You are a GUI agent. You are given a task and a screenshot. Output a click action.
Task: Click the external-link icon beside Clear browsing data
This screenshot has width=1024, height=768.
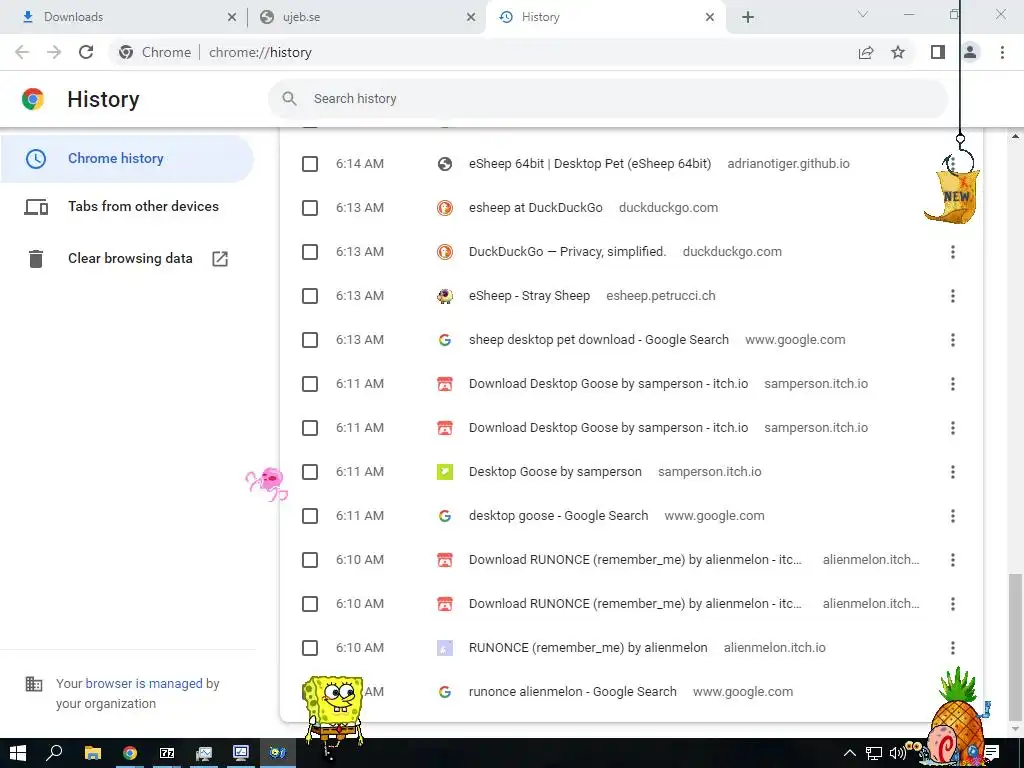coord(220,259)
